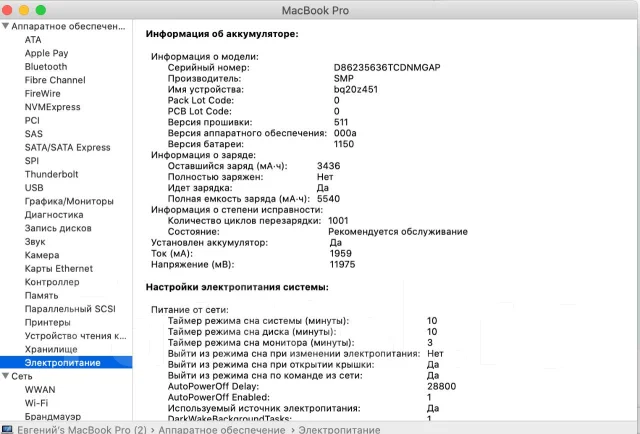Open Thunderbolt hardware entry
The image size is (640, 434).
[51, 174]
